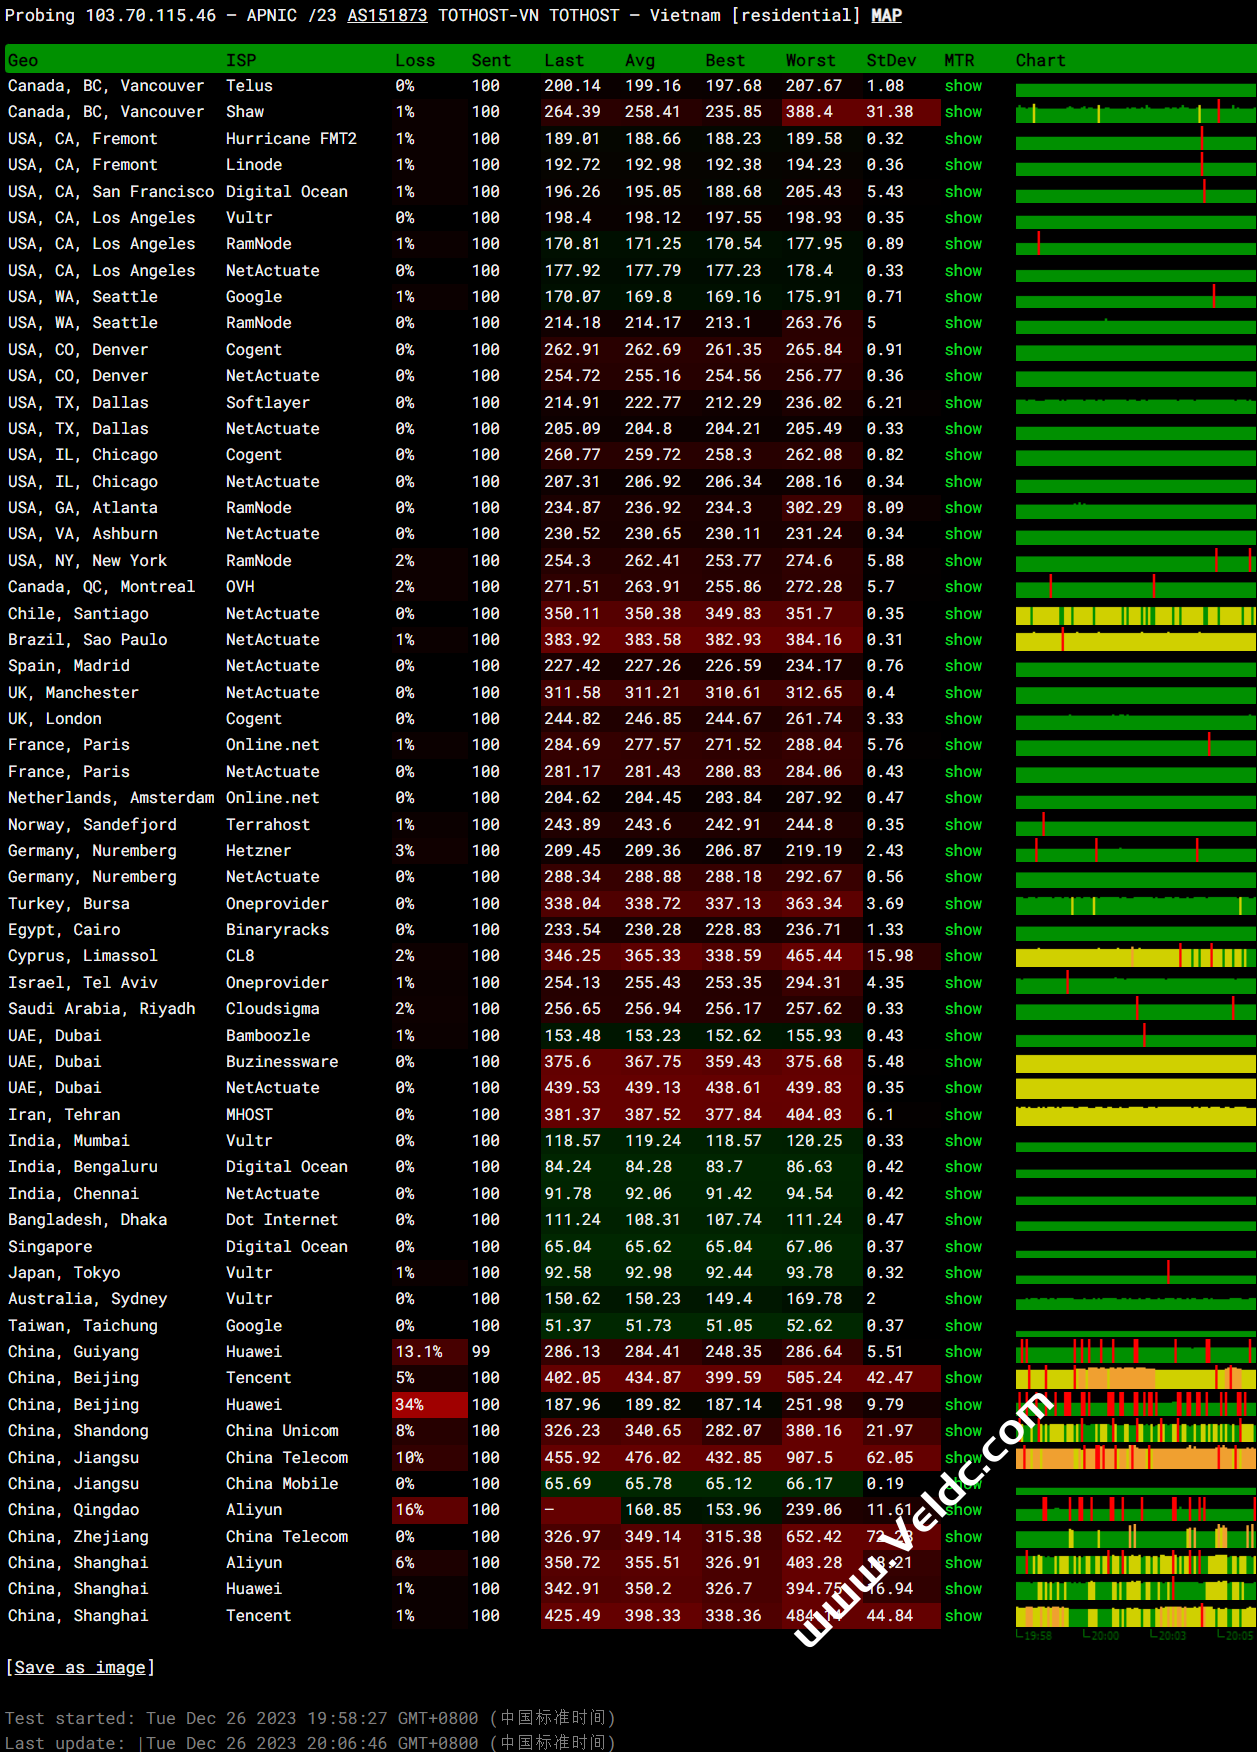The image size is (1257, 1752).
Task: Select the Bangladesh, Dhaka geo cell
Action: 88,1220
